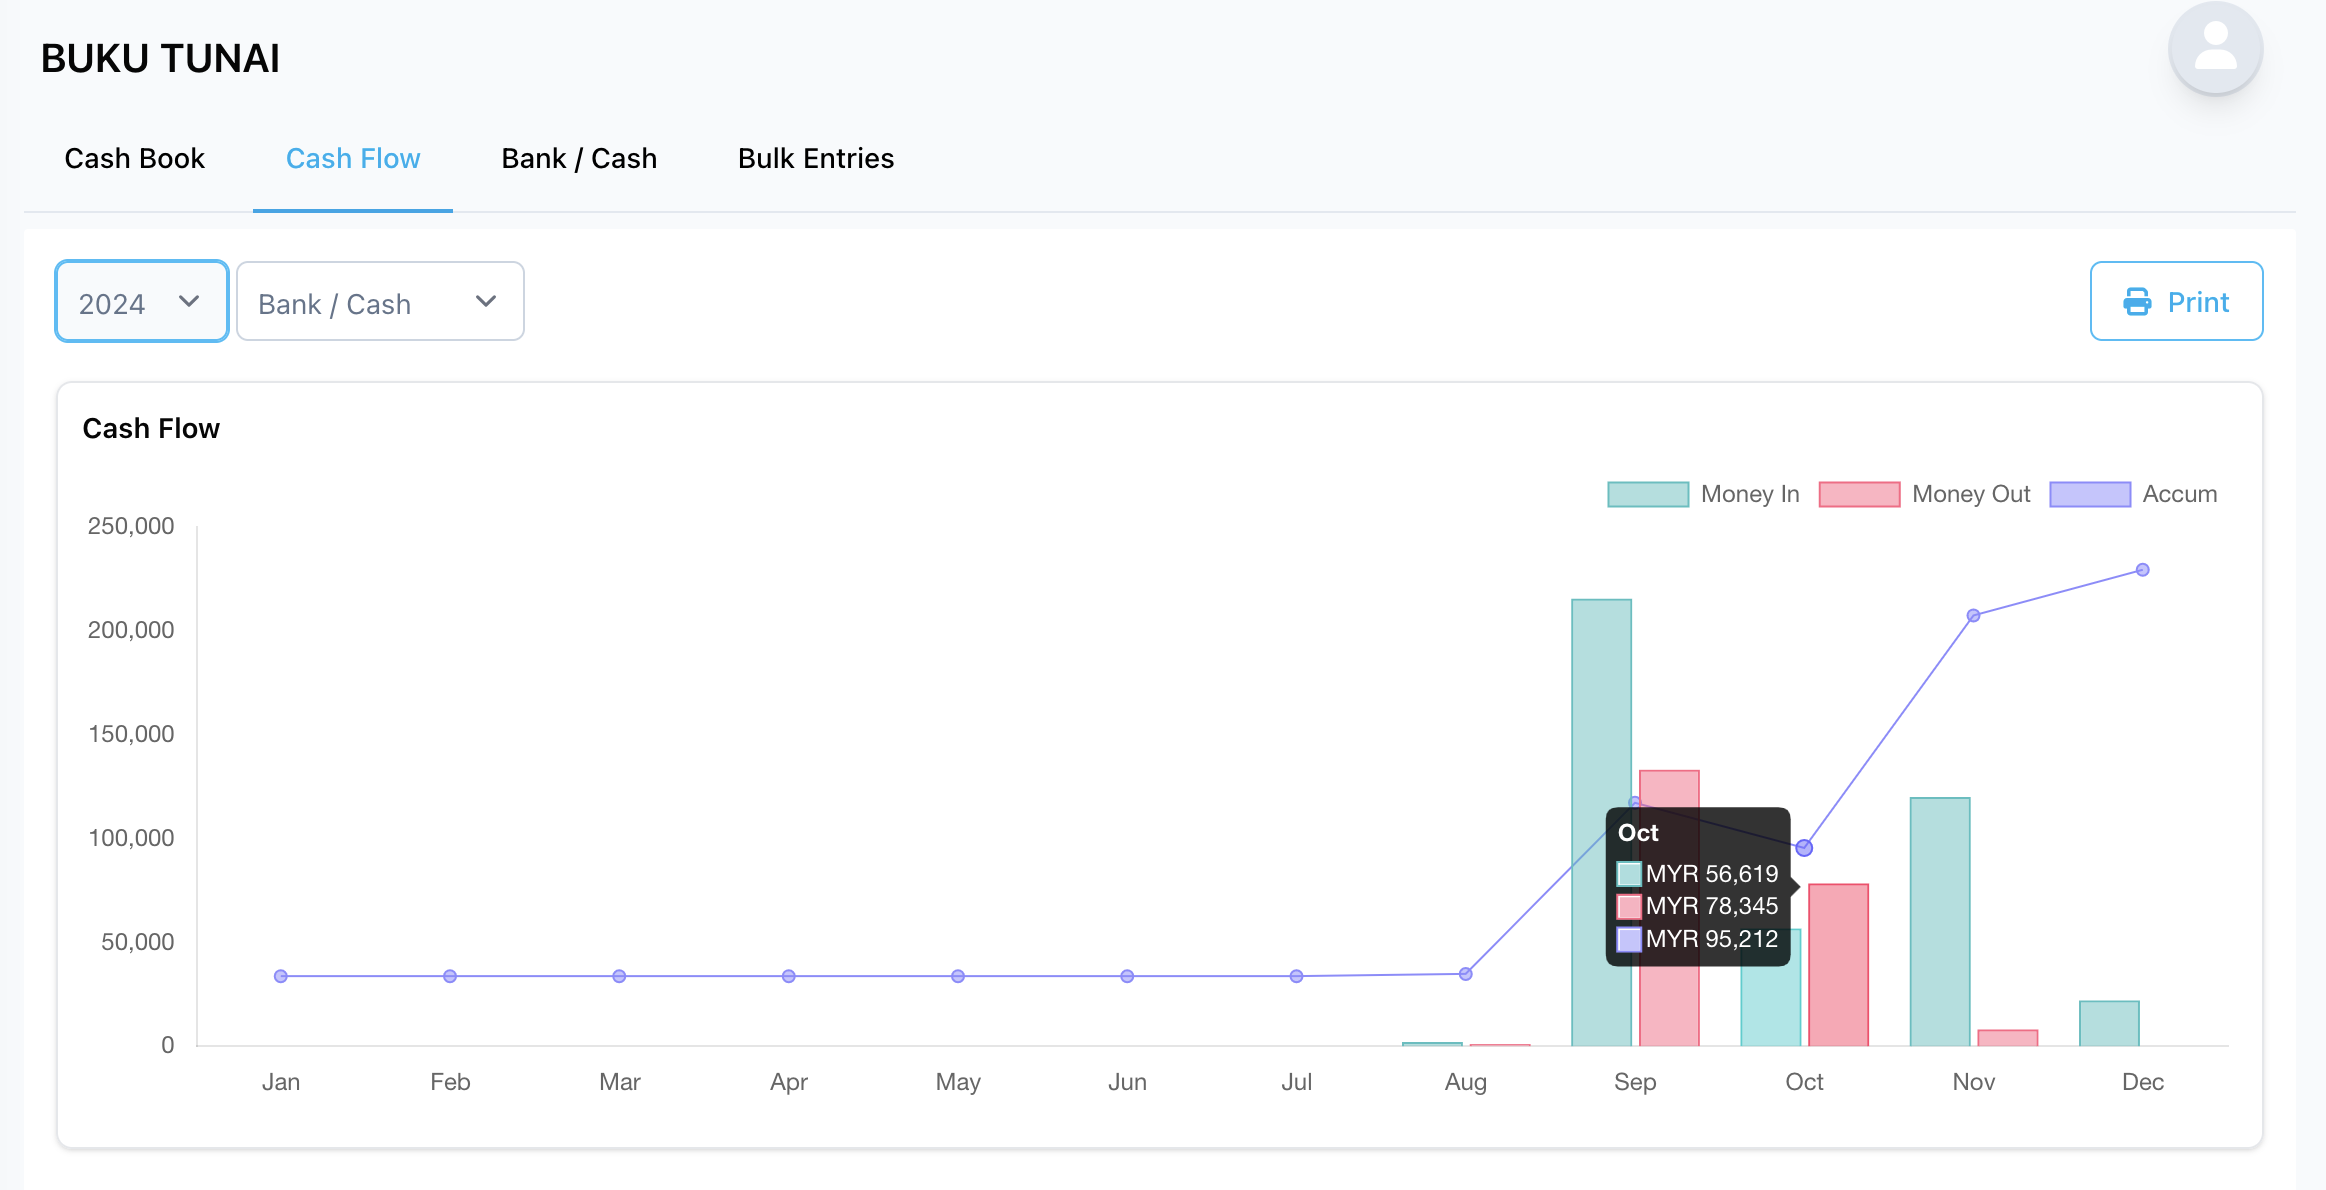Click the December Accum data point
Screen dimensions: 2326x1190
[x=2142, y=570]
